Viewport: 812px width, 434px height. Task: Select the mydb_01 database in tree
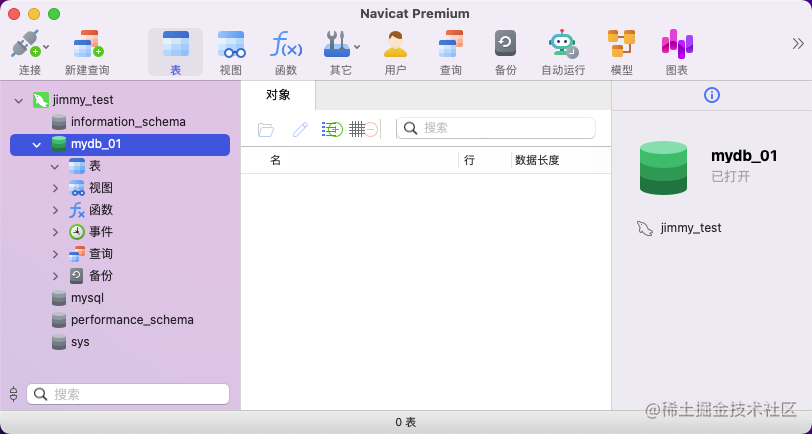pos(120,144)
